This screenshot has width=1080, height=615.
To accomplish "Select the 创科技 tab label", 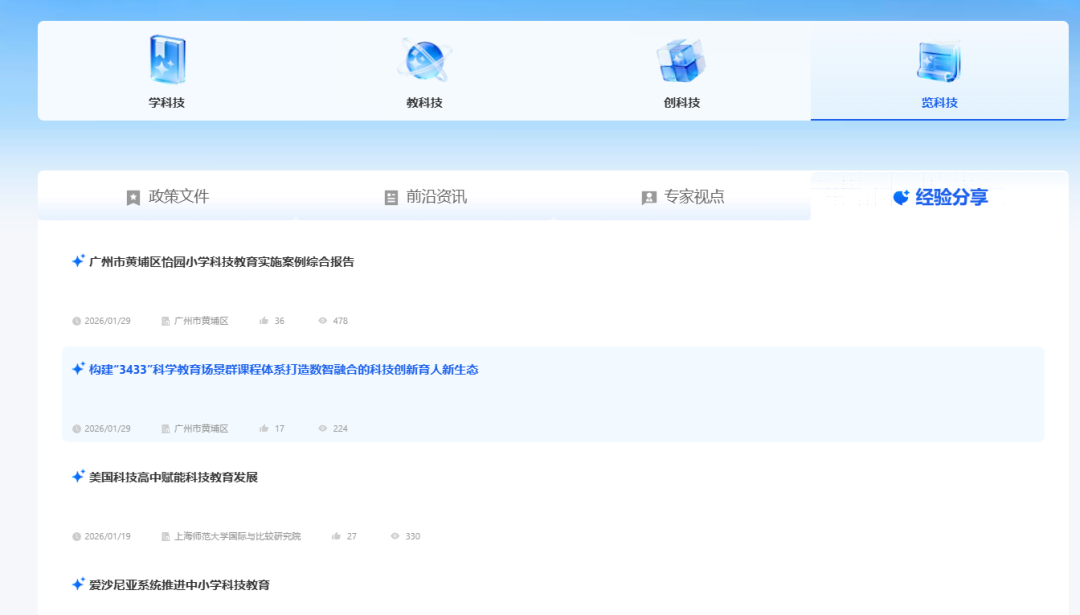I will tap(682, 103).
